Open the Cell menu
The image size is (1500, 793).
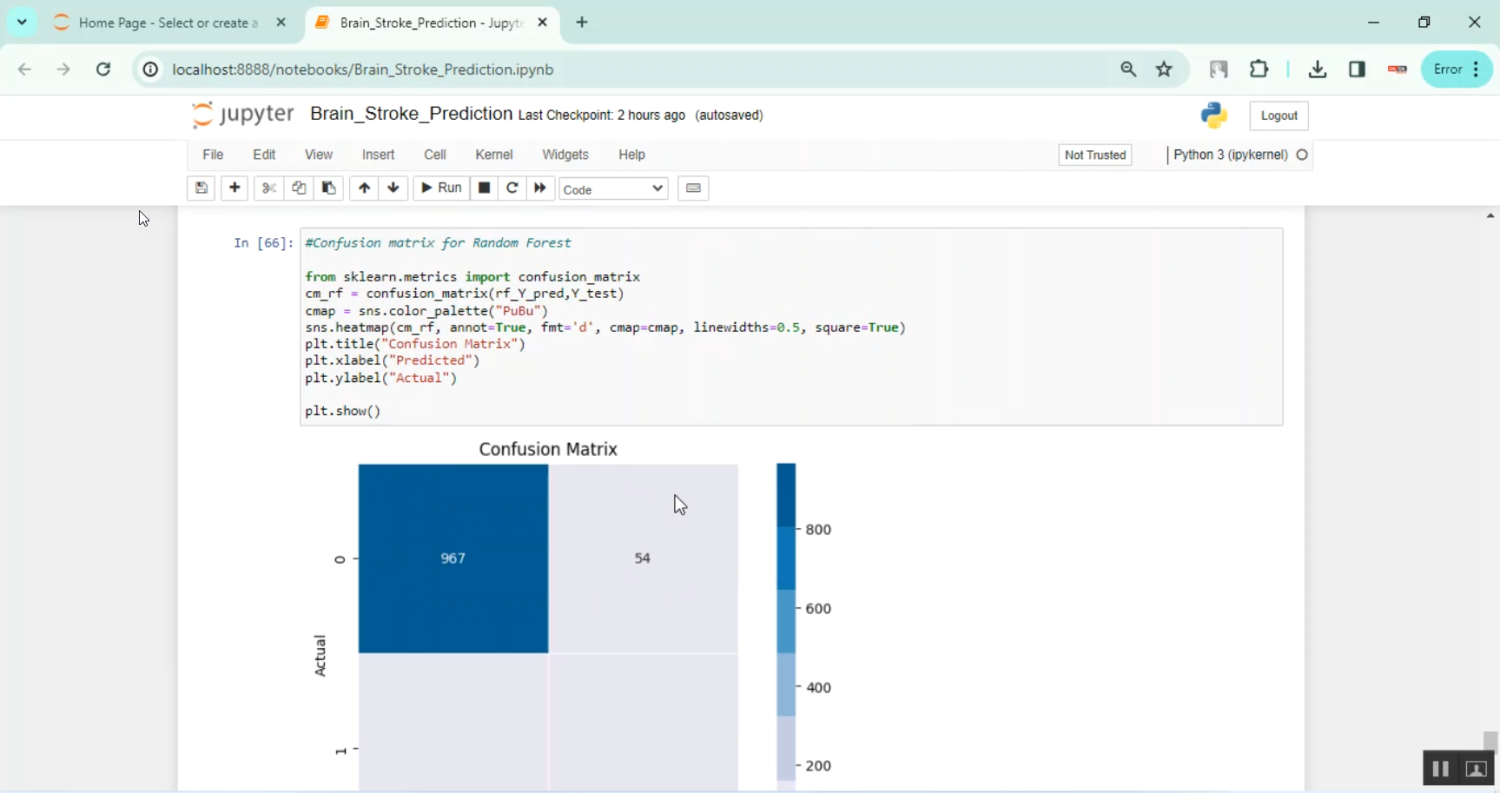pos(435,155)
